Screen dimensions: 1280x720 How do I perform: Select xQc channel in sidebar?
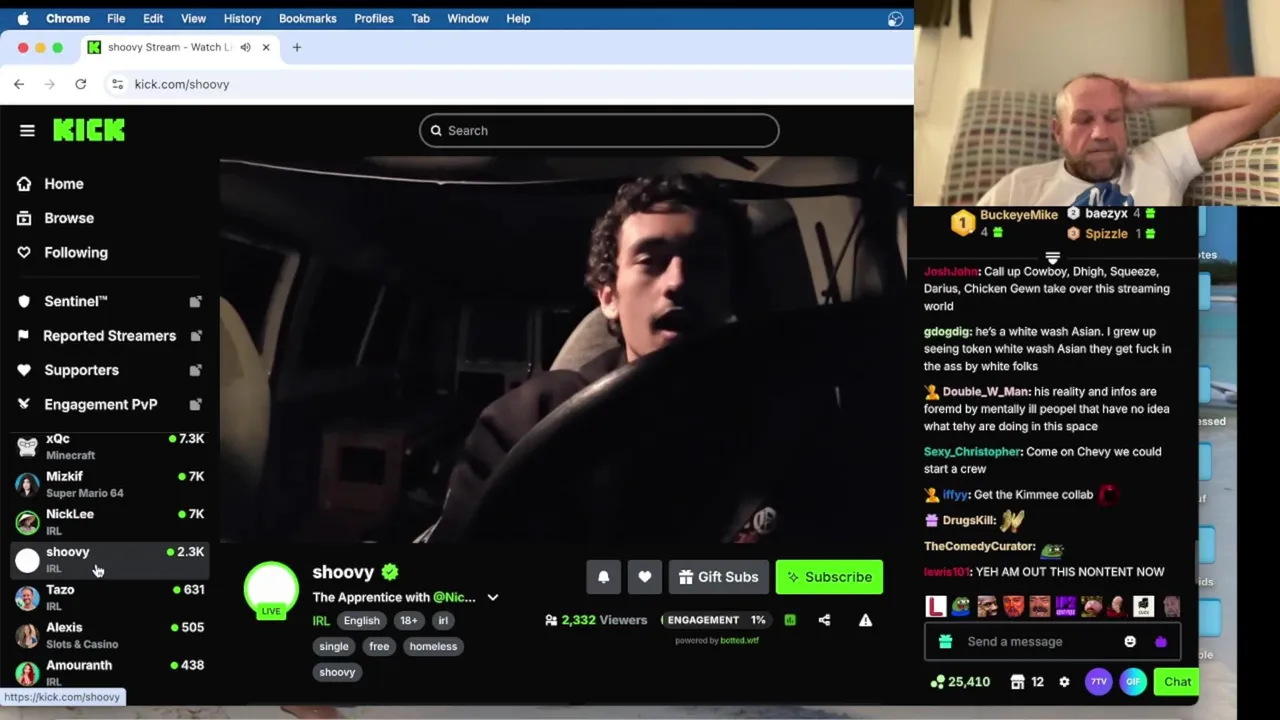pos(110,446)
